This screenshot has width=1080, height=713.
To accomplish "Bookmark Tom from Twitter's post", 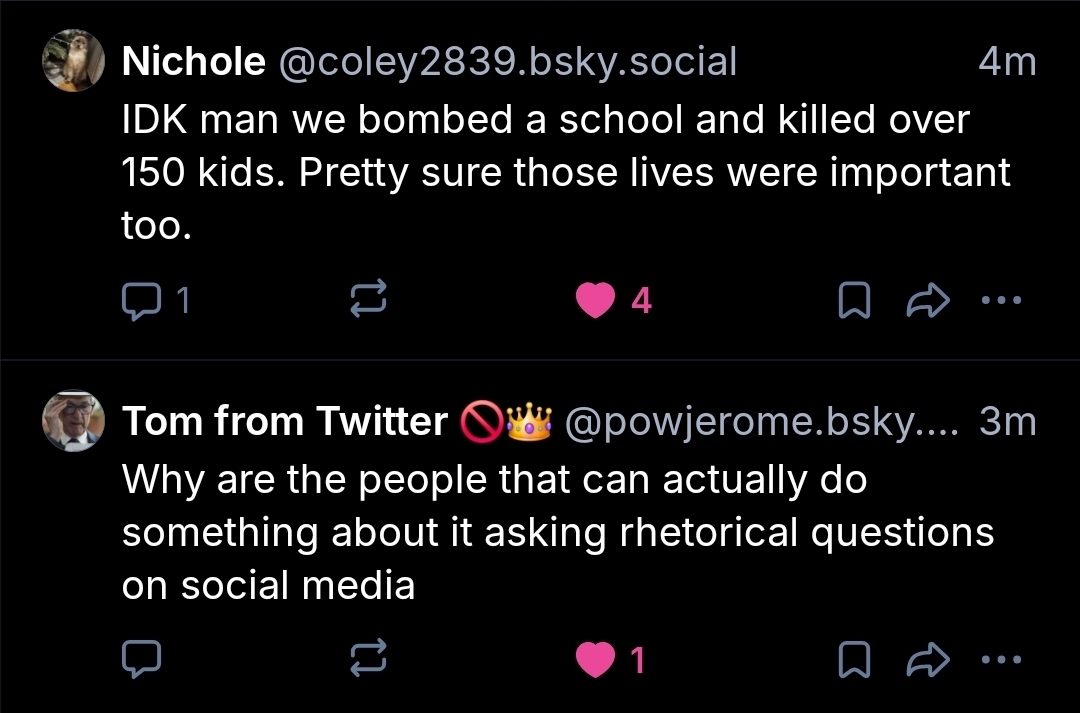I will click(852, 658).
